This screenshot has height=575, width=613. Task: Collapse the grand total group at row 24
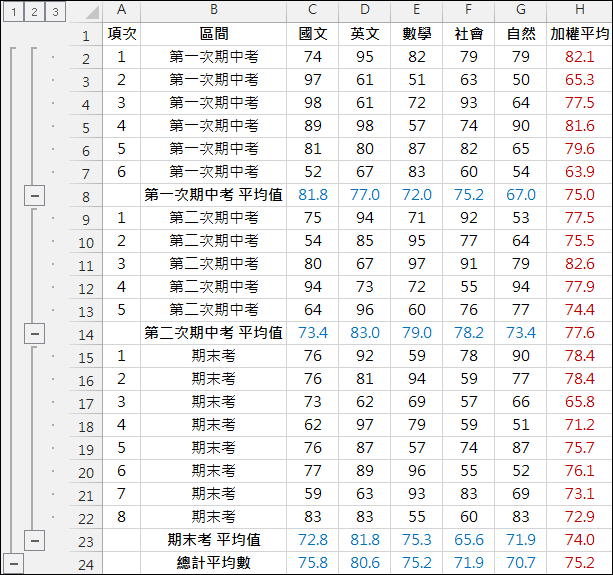point(14,564)
